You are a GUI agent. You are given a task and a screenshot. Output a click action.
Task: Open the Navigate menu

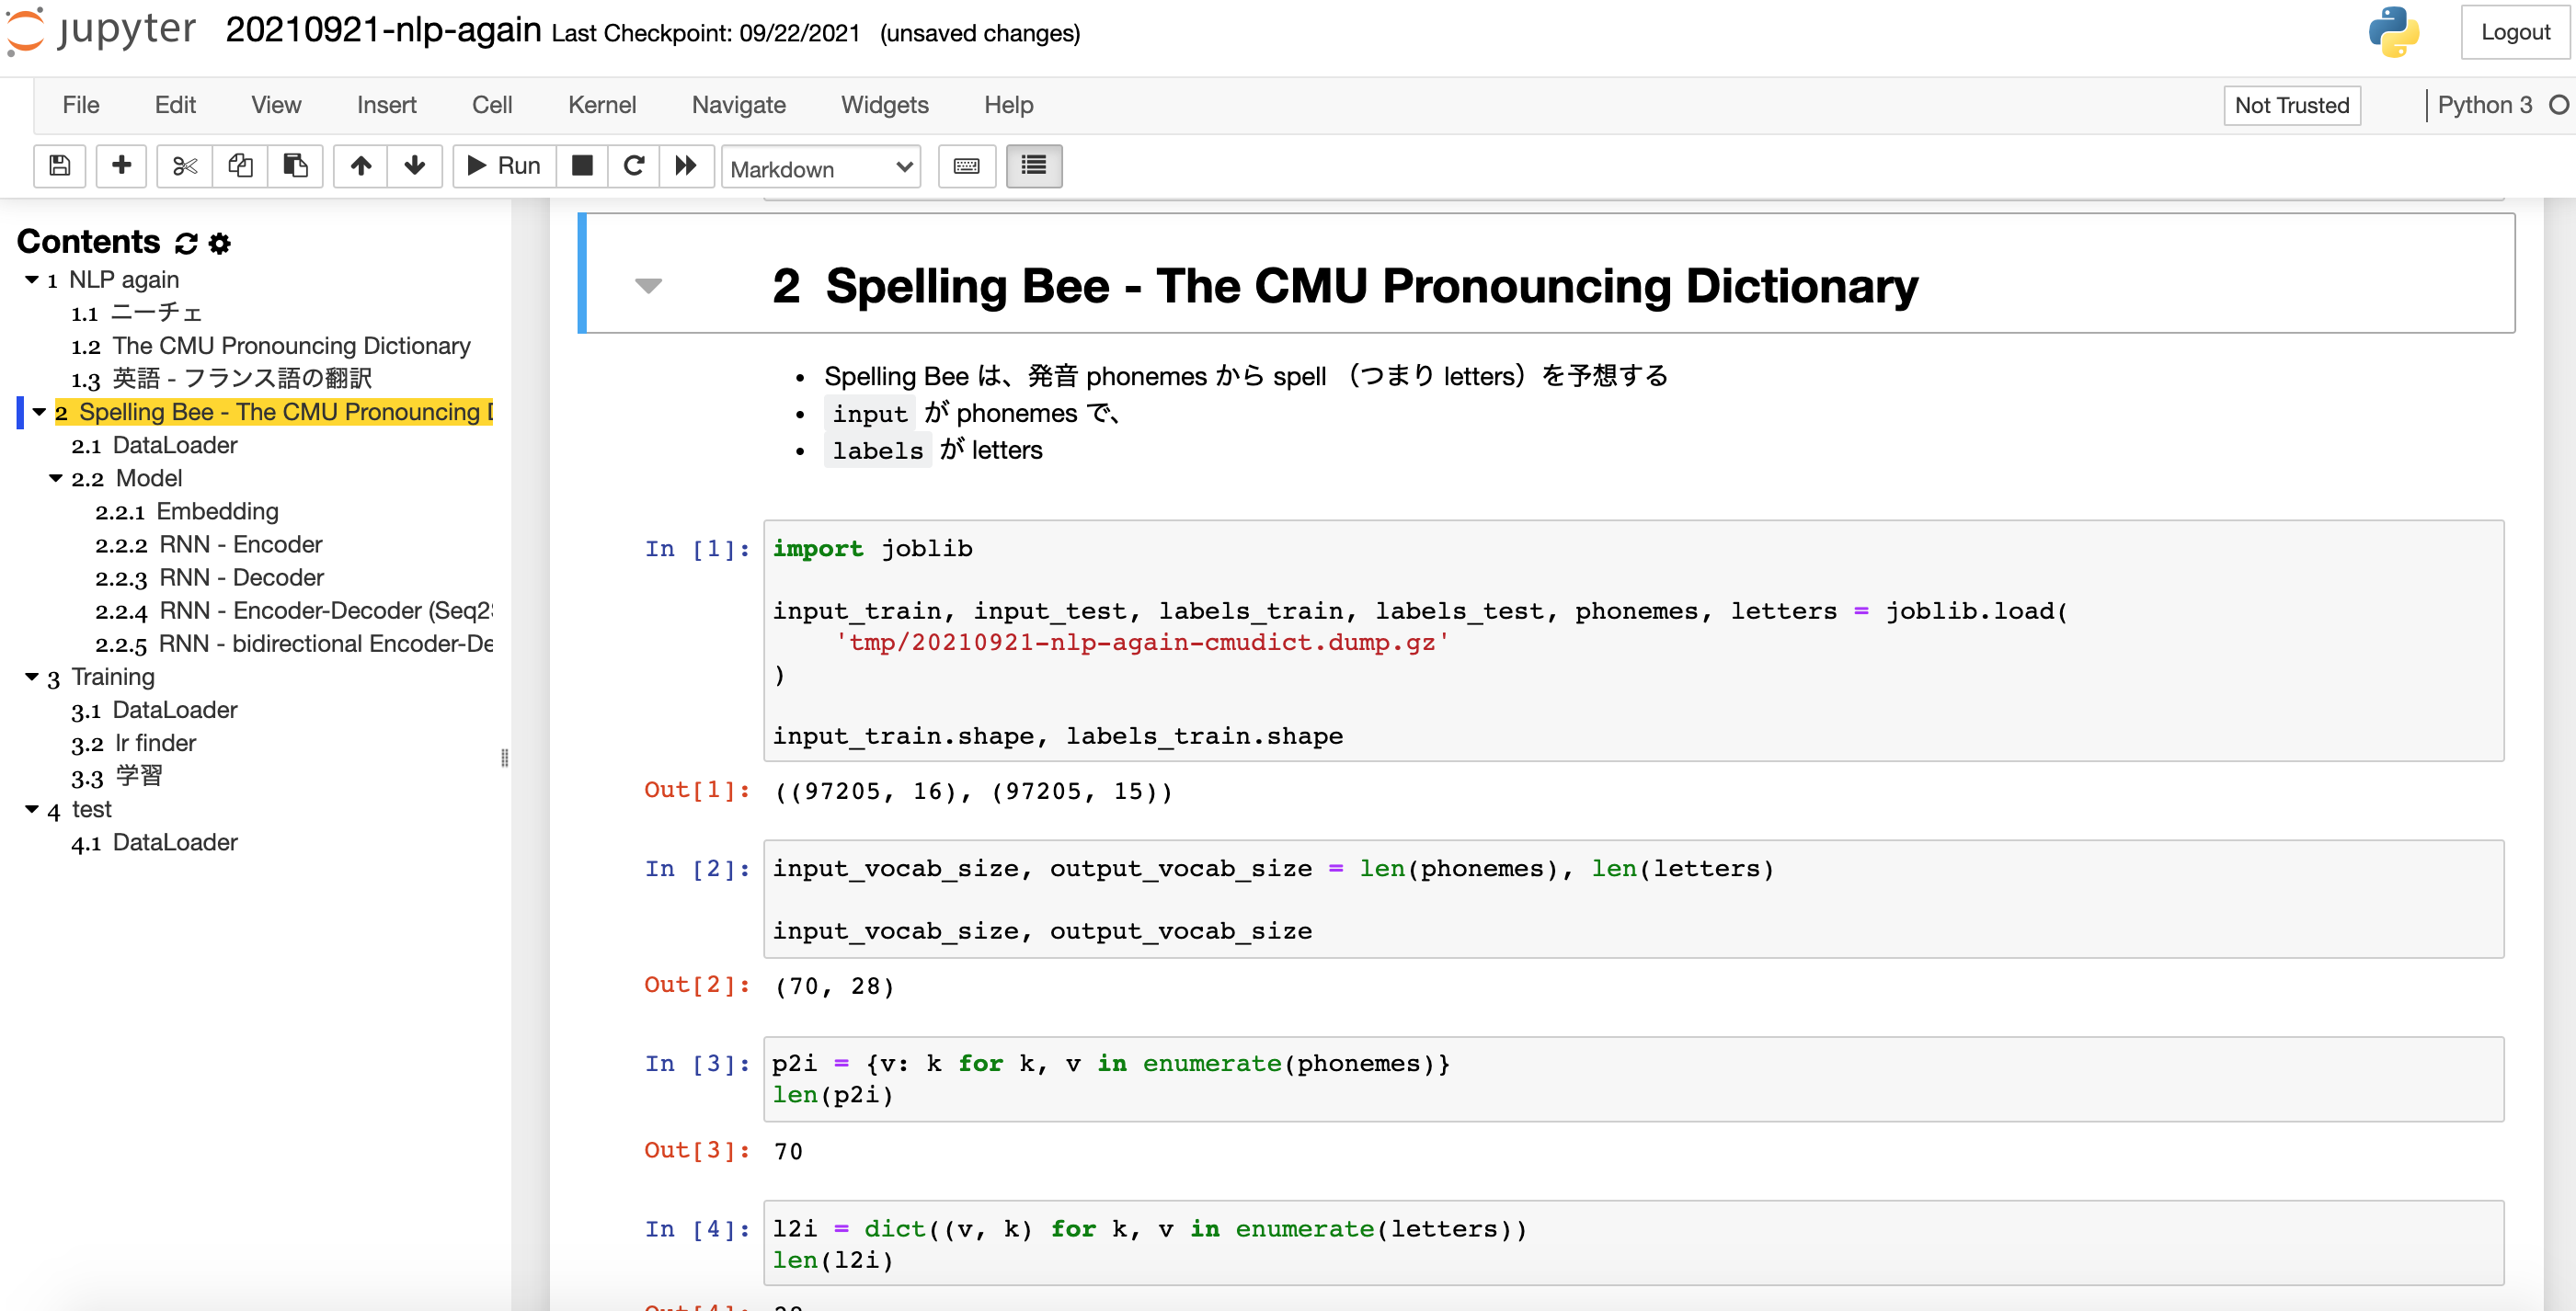[x=739, y=105]
